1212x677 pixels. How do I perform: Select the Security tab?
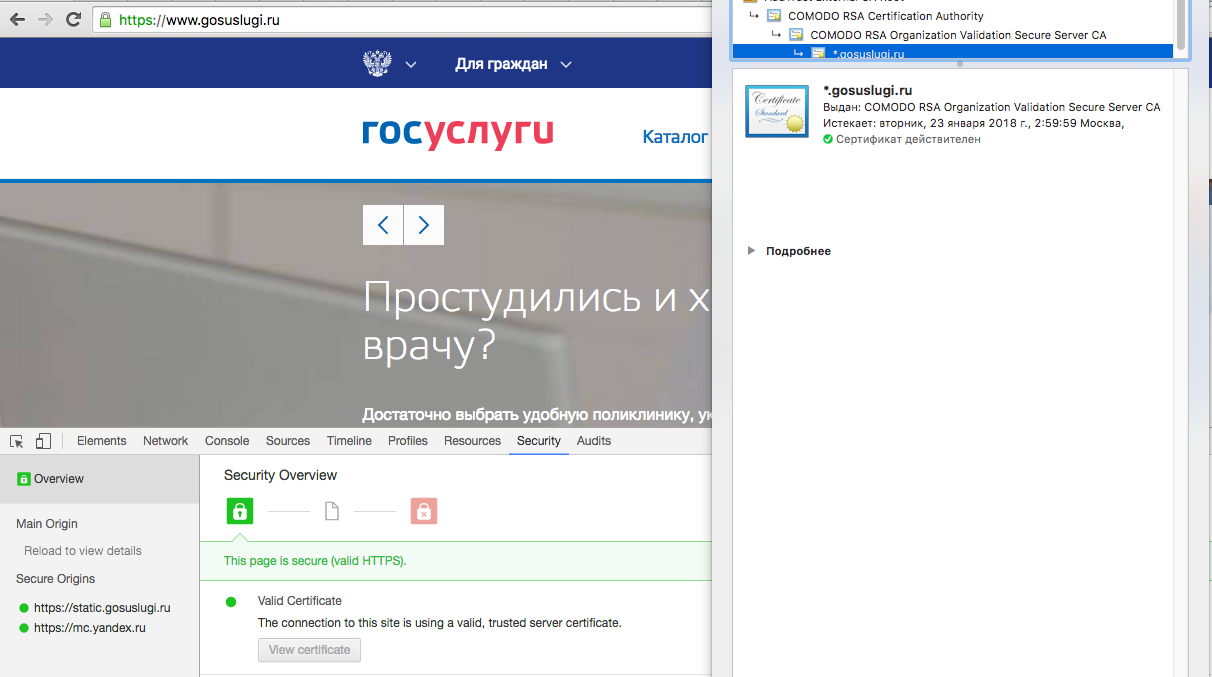point(539,441)
